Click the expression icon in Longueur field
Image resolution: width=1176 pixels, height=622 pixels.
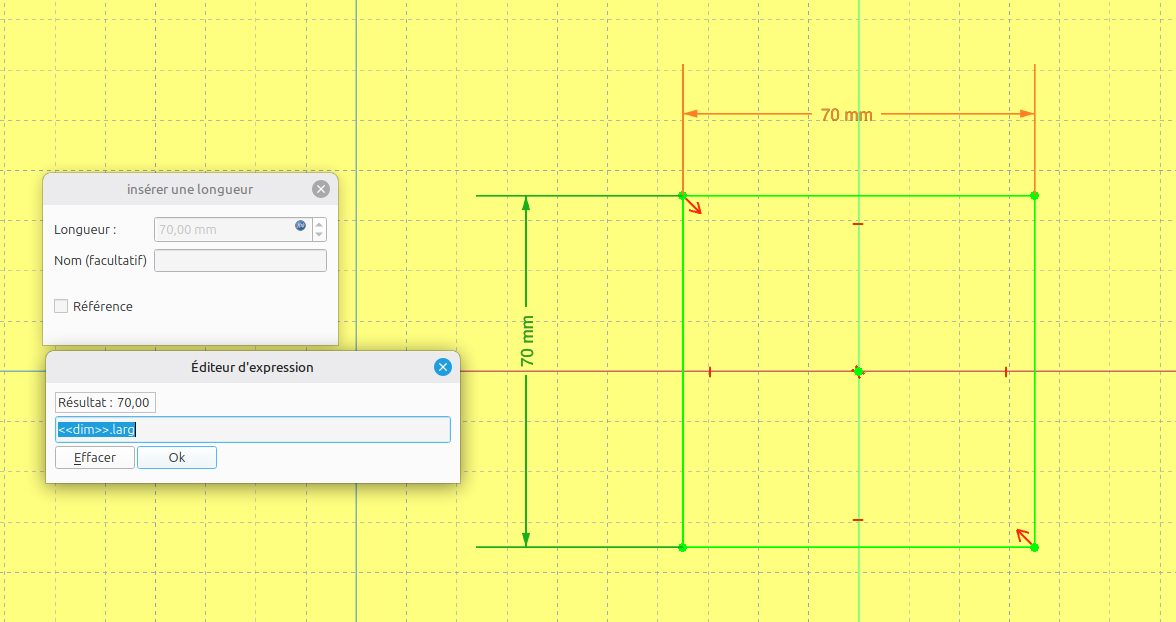300,225
